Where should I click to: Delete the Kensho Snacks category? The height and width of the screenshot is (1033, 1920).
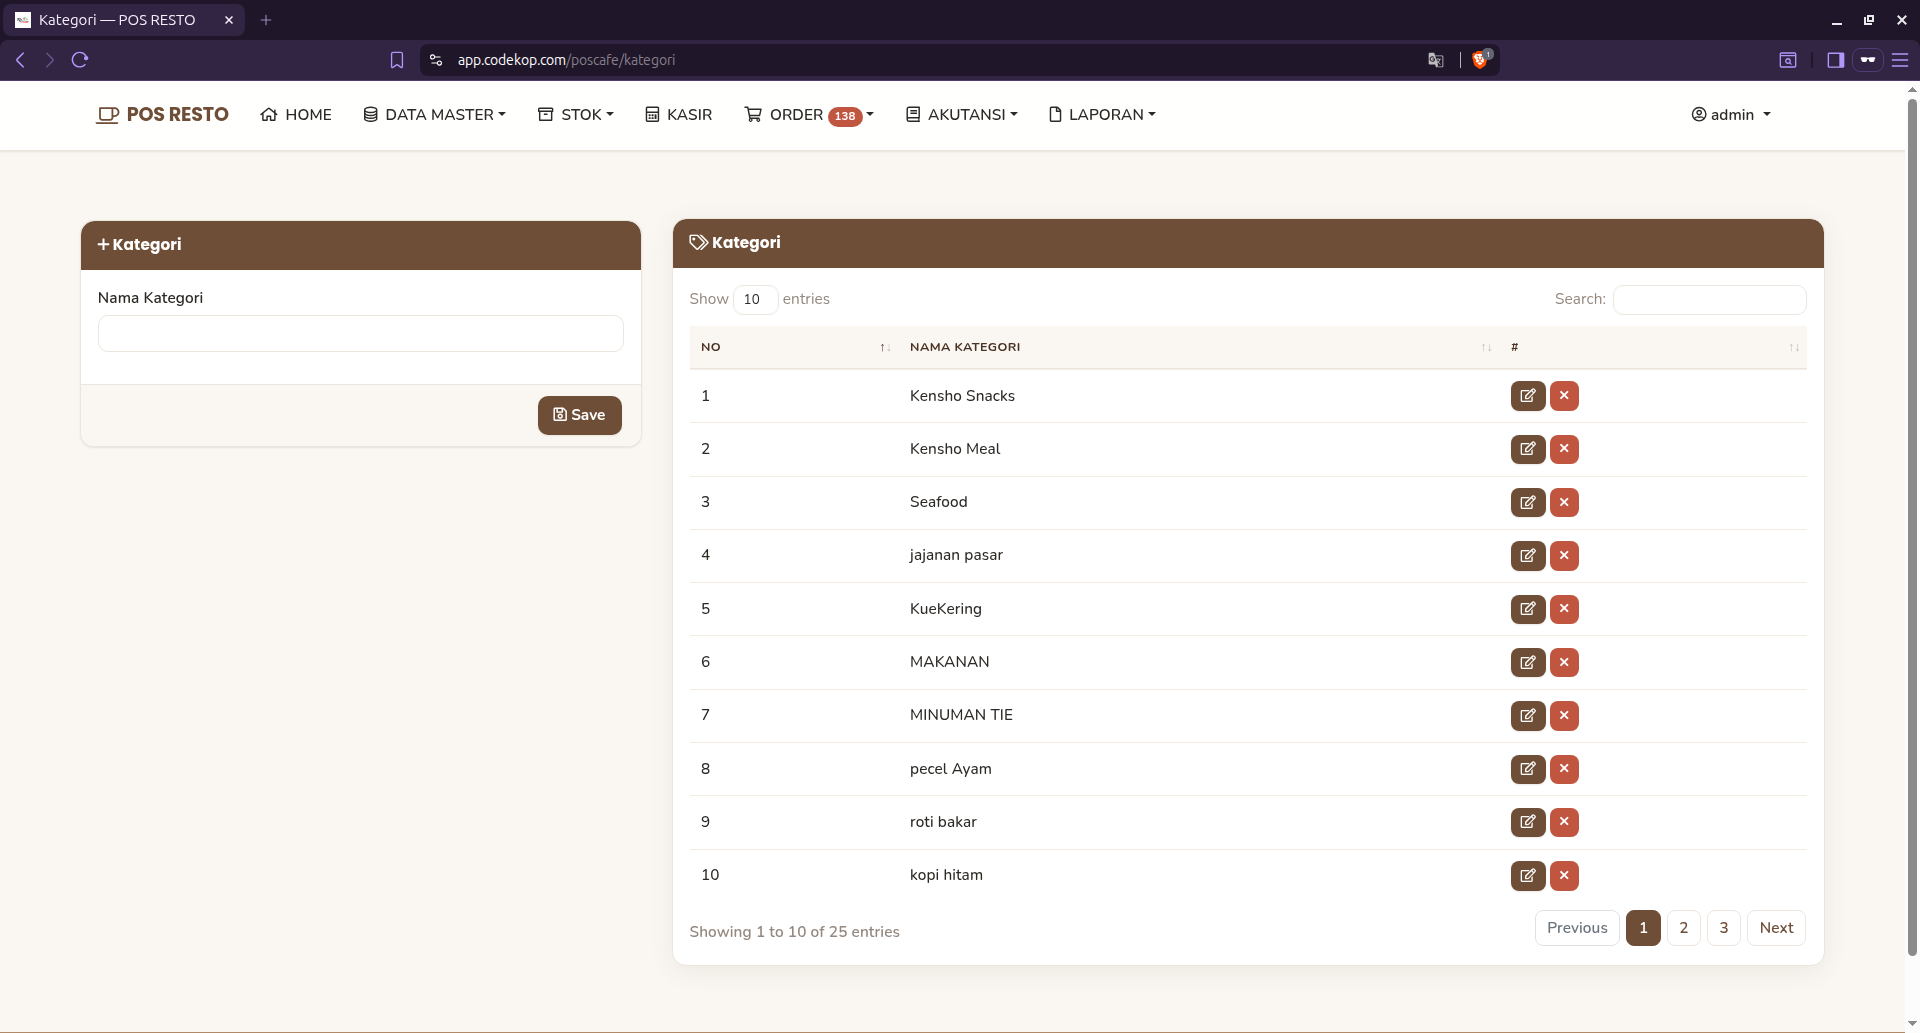[x=1564, y=396]
